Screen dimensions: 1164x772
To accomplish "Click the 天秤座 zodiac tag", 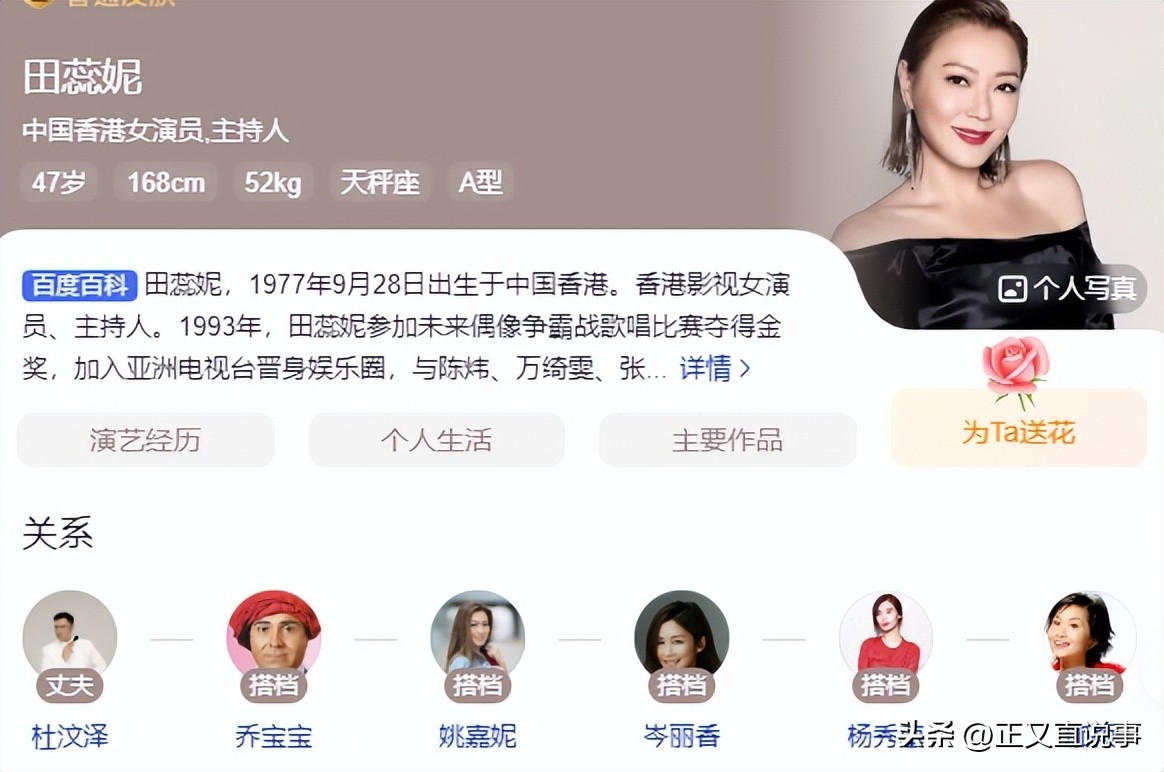I will pyautogui.click(x=380, y=182).
